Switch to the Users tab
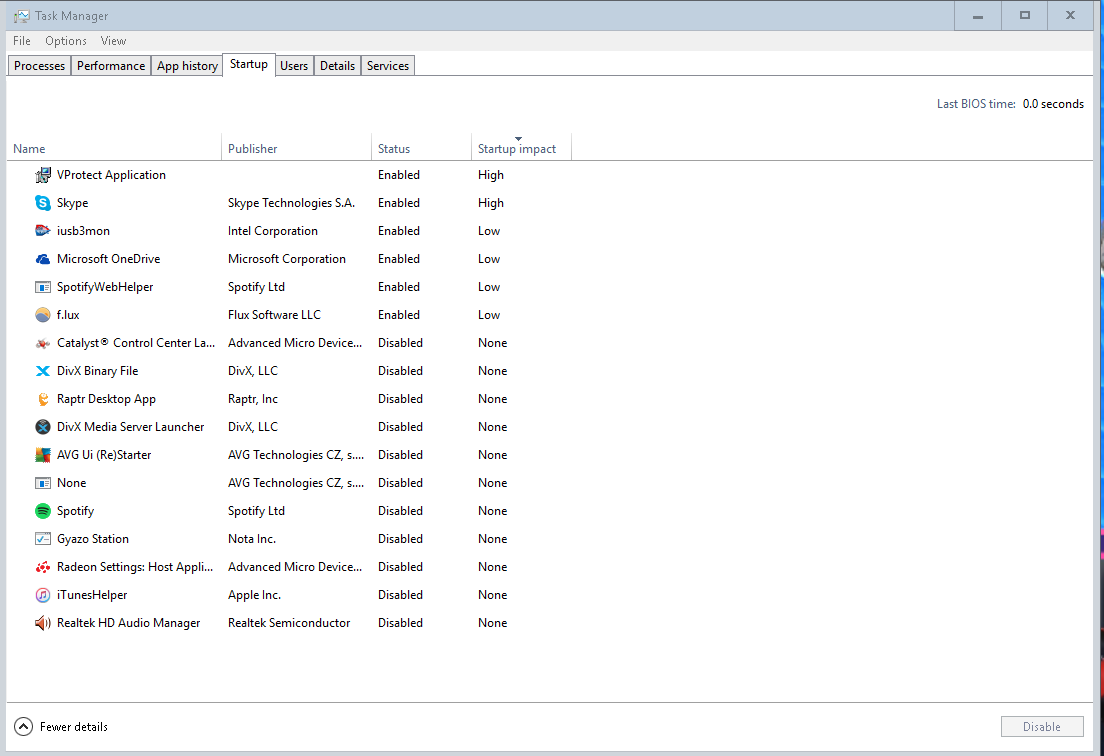1104x756 pixels. (294, 65)
